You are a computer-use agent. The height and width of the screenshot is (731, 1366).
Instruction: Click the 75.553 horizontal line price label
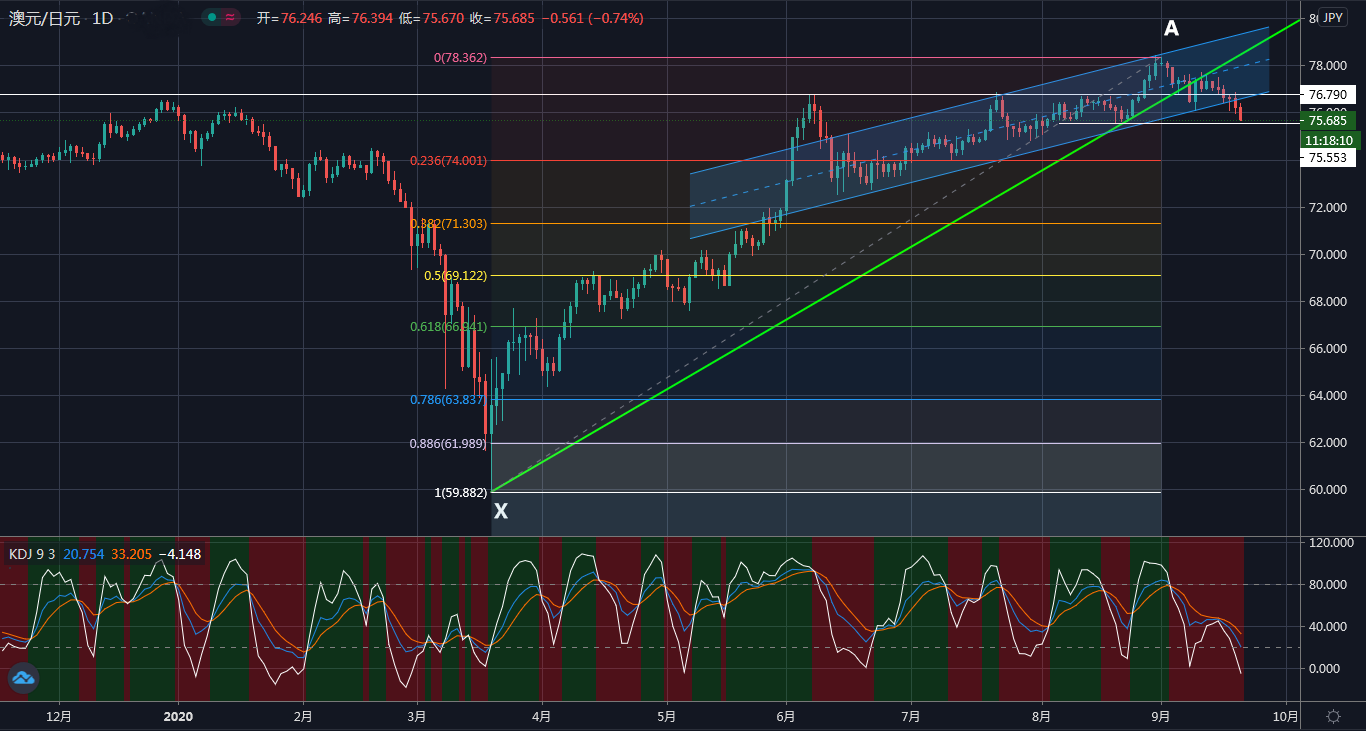tap(1327, 158)
